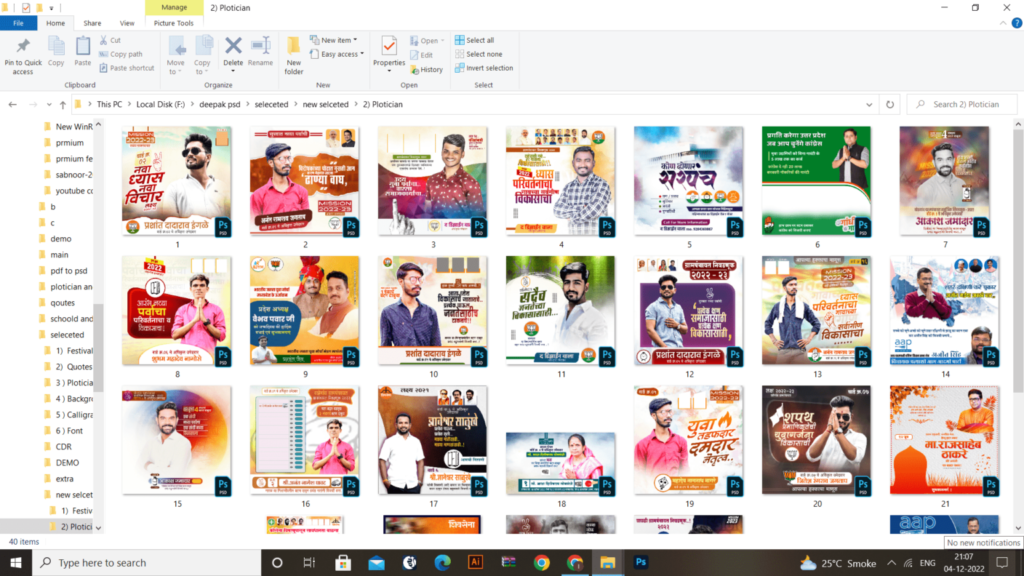This screenshot has height=576, width=1024.
Task: Click the Invert selection command
Action: tap(484, 68)
